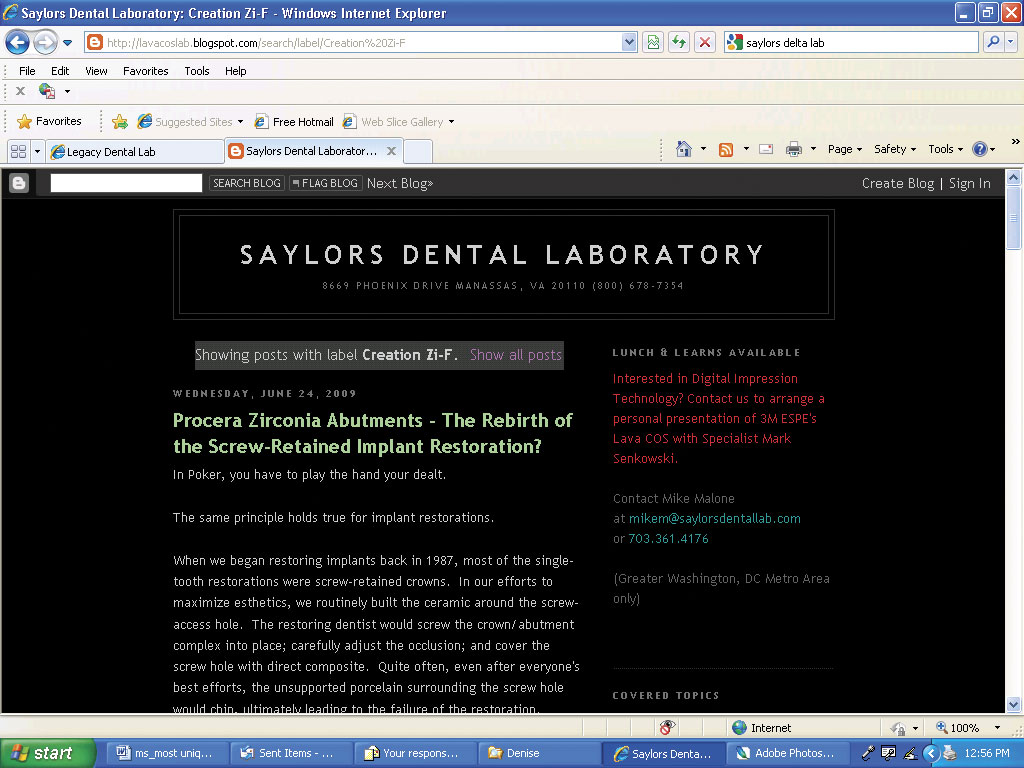This screenshot has width=1024, height=768.
Task: Click the globe translate toolbar icon
Action: tap(47, 91)
